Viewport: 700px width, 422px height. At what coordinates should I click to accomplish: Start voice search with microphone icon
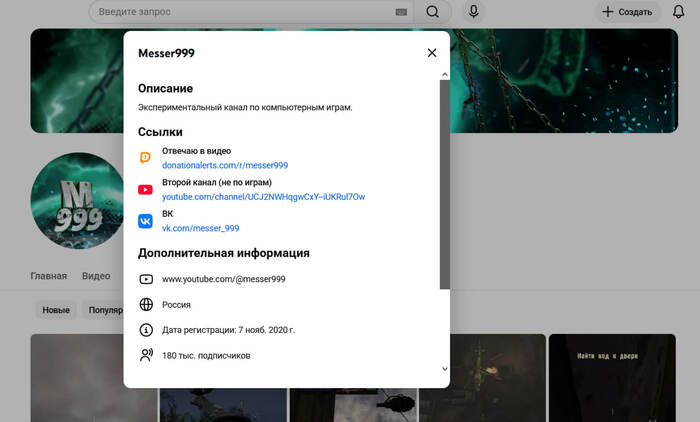474,12
